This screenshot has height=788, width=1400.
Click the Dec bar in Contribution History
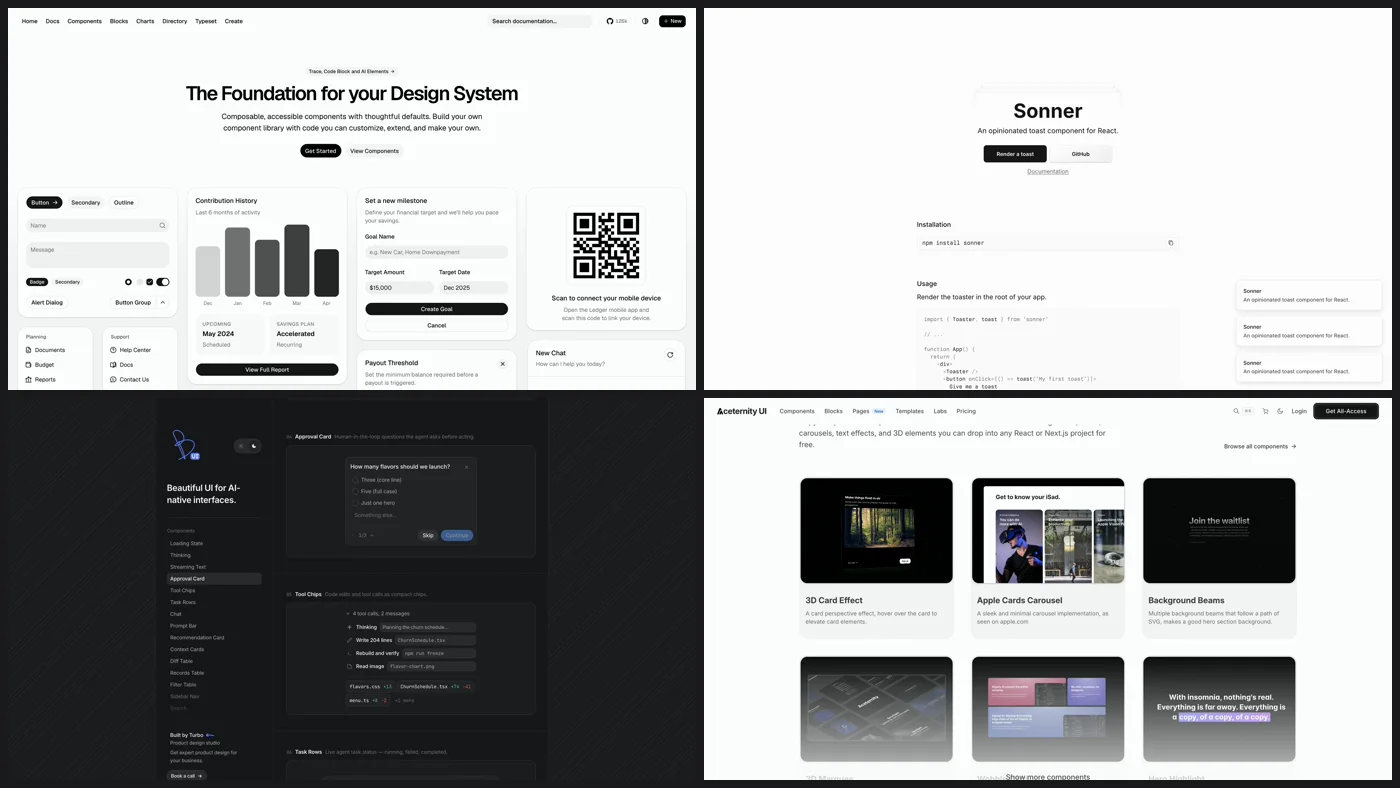point(208,271)
